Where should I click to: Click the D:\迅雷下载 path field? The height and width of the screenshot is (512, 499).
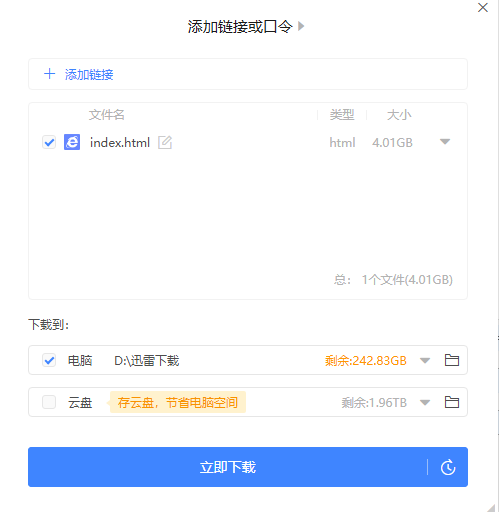click(147, 360)
